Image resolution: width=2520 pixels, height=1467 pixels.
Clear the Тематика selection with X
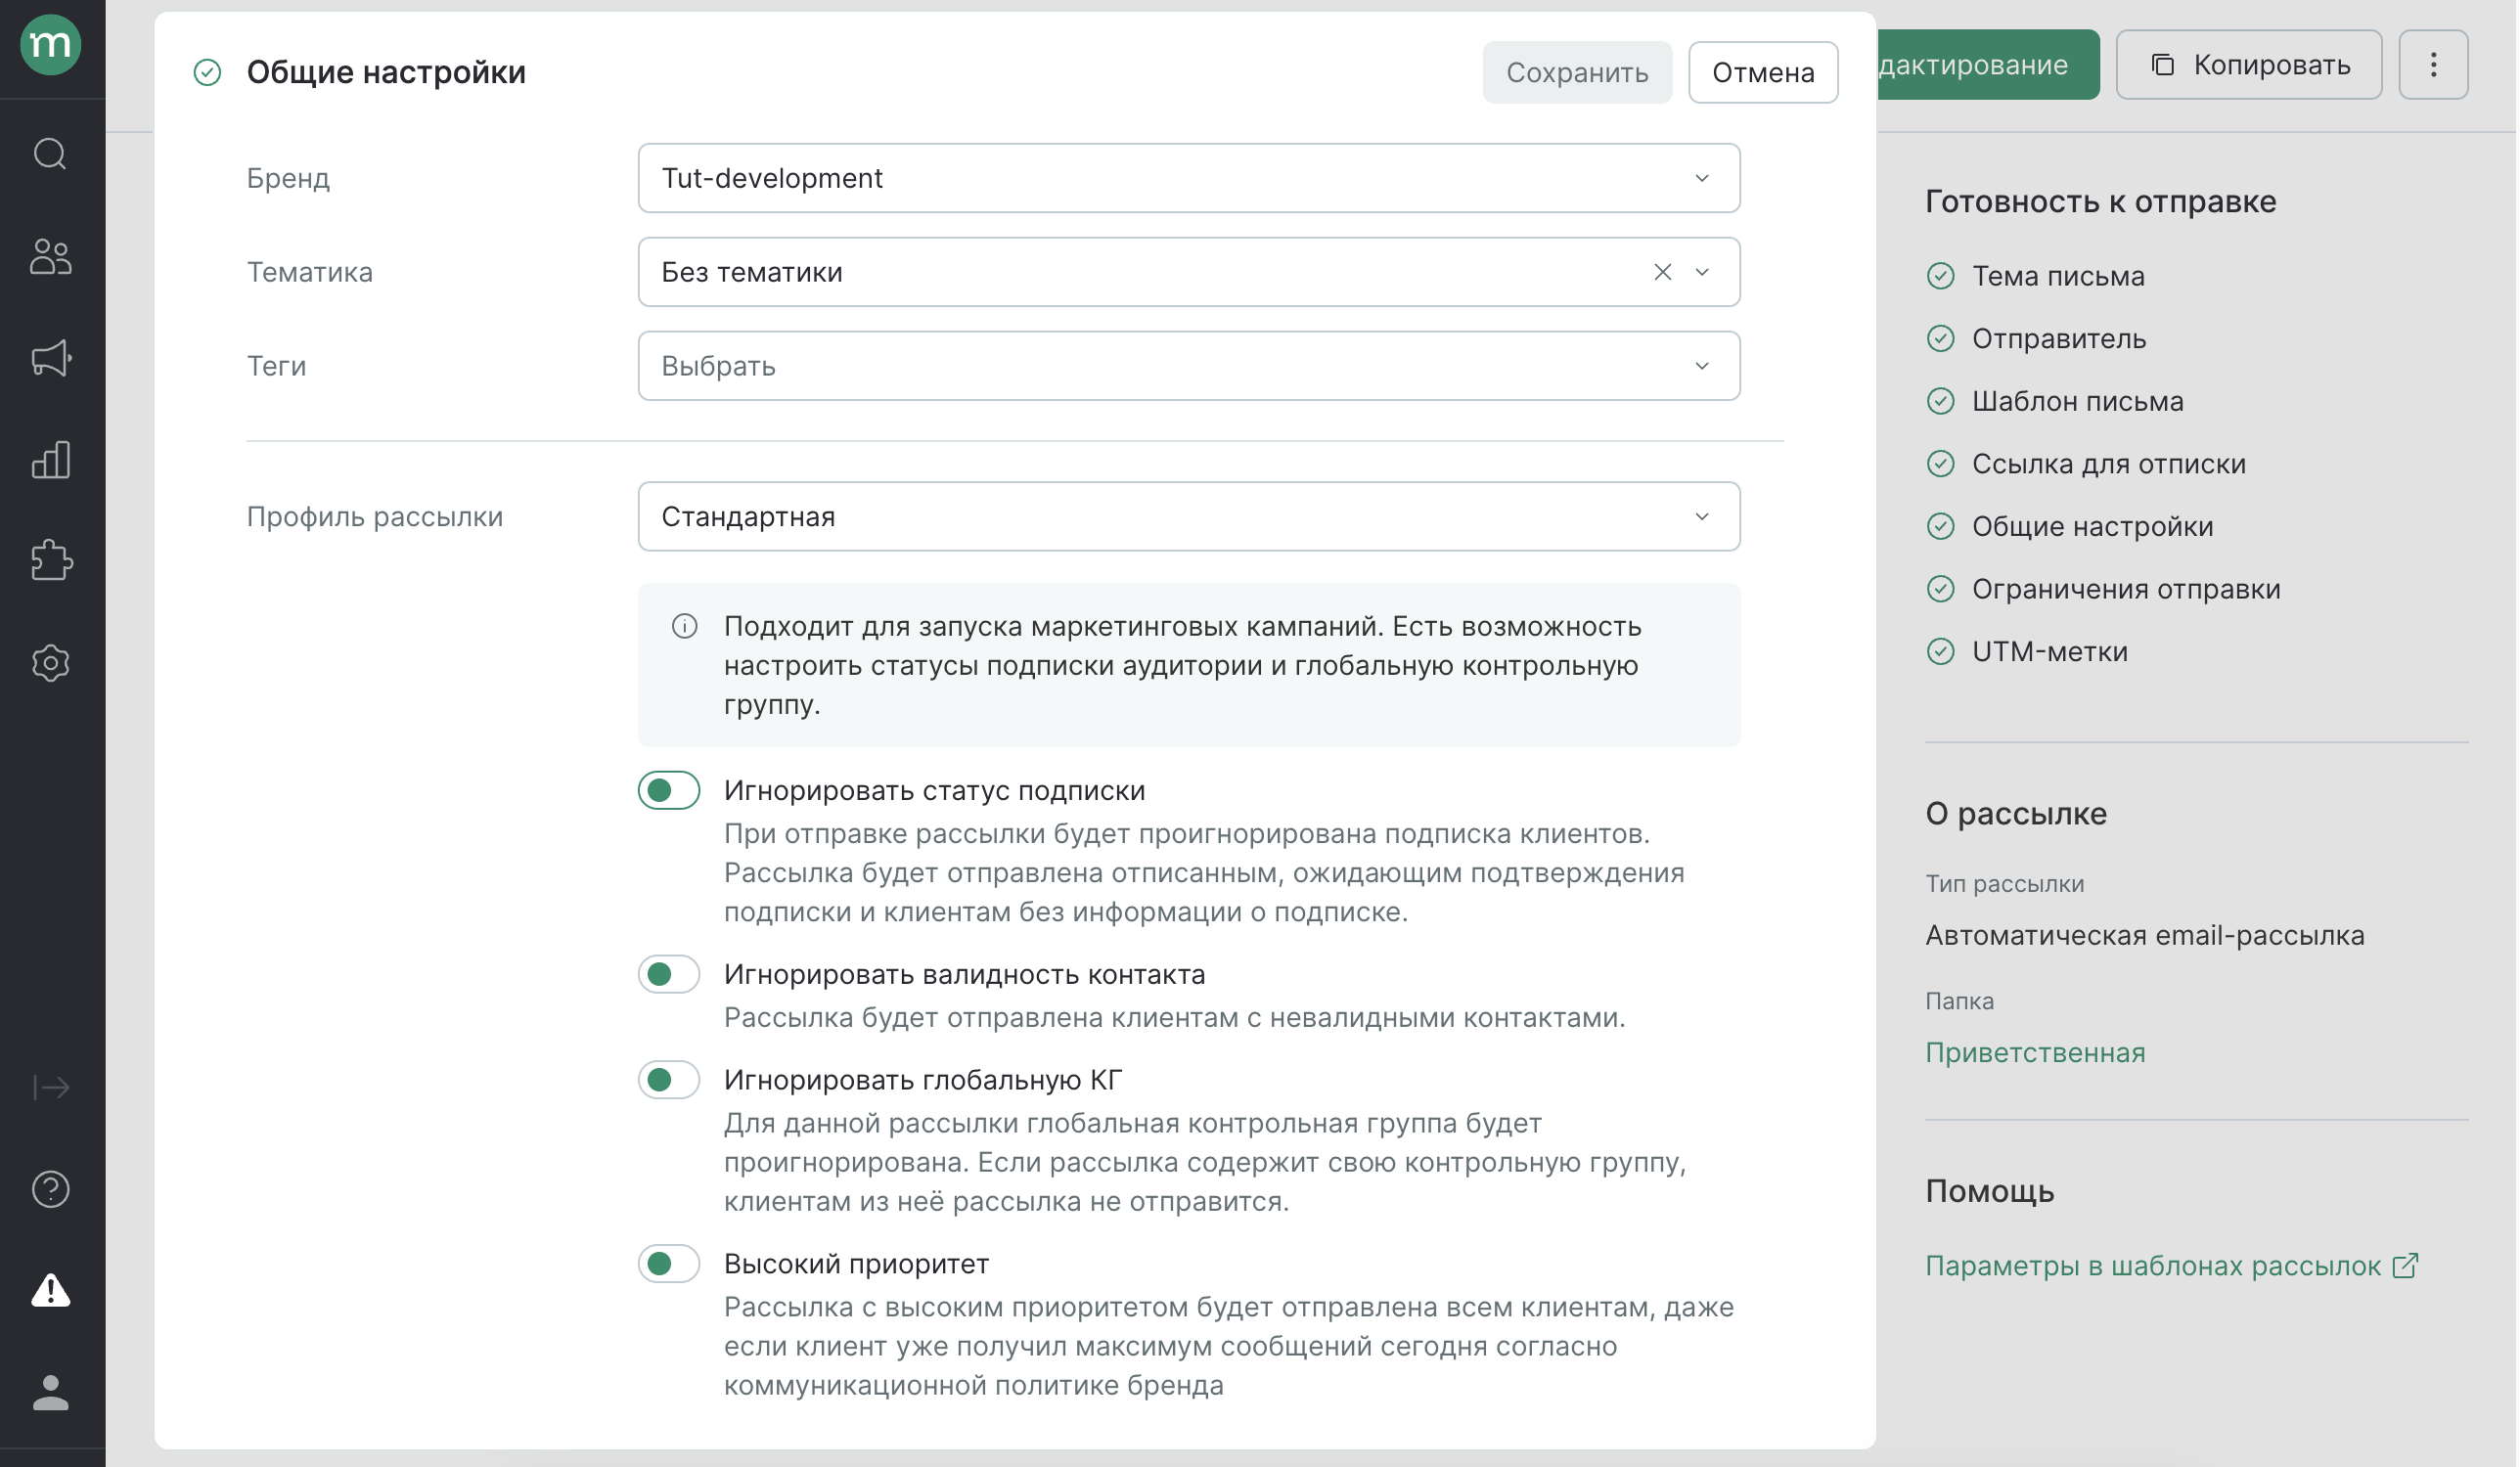1662,272
